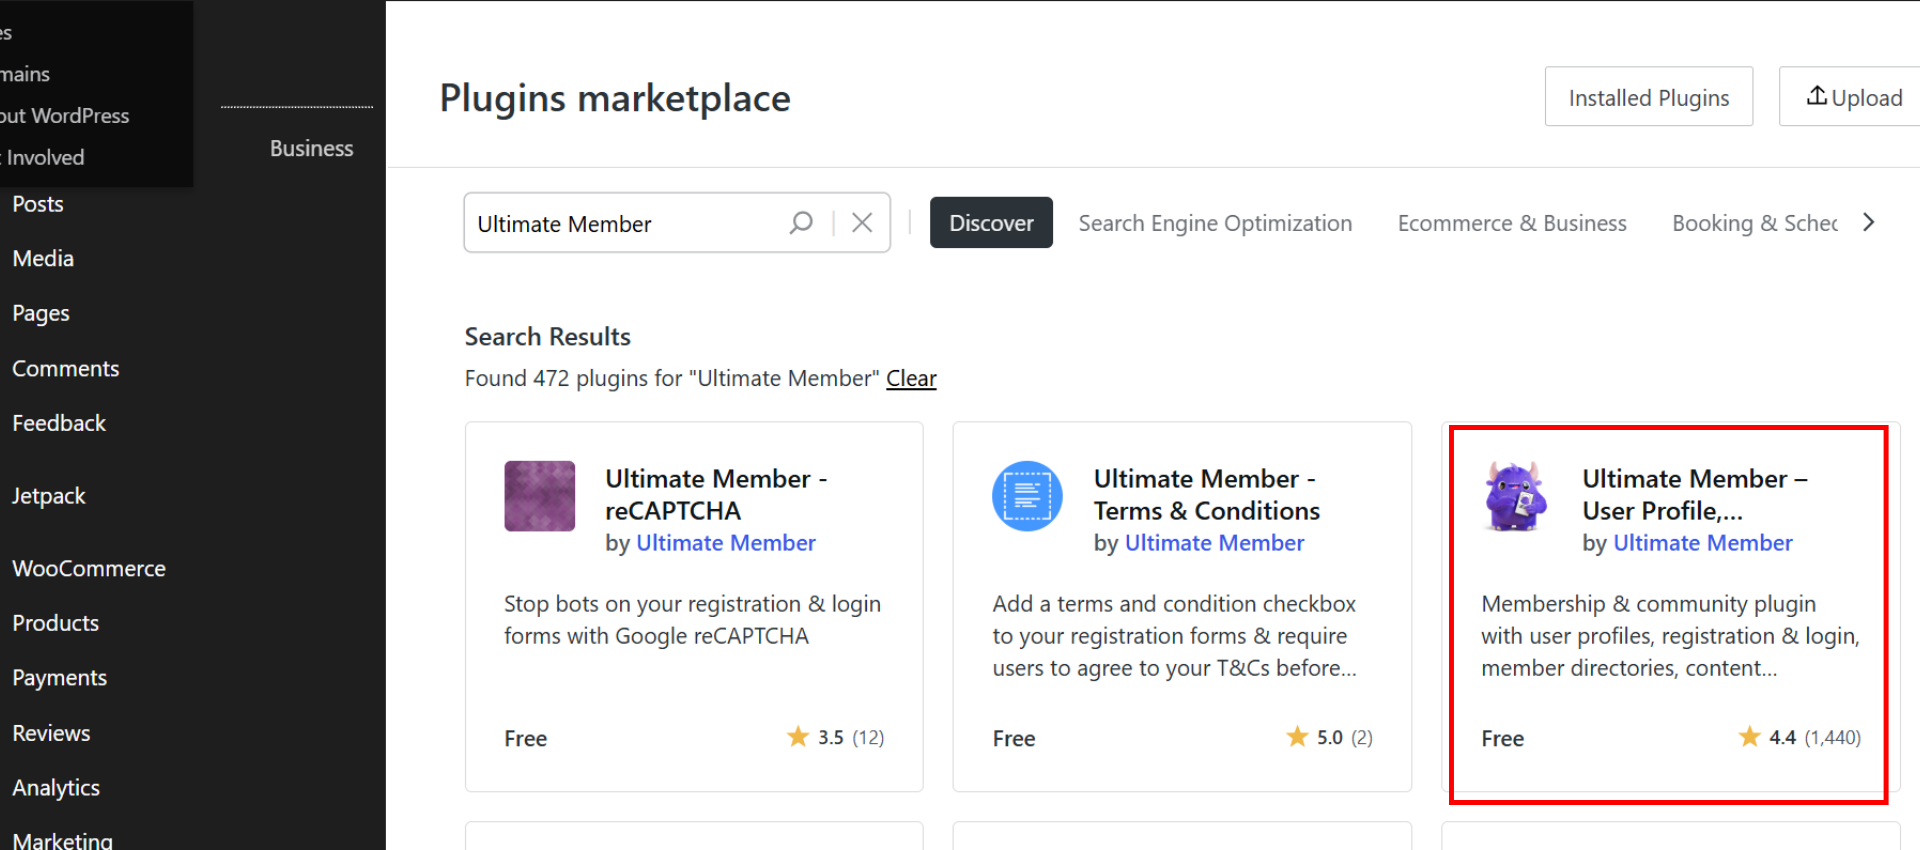The image size is (1920, 850).
Task: Click the 5.0 star rating icon
Action: tap(1297, 737)
